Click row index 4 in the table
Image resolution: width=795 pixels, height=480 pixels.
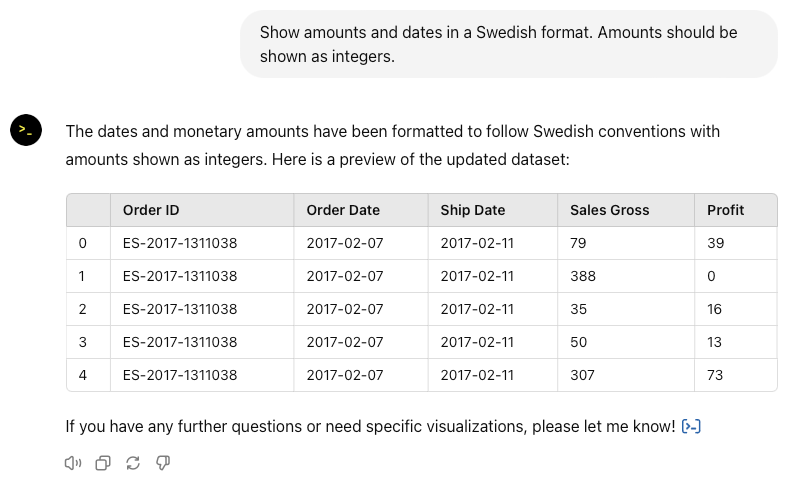click(83, 375)
